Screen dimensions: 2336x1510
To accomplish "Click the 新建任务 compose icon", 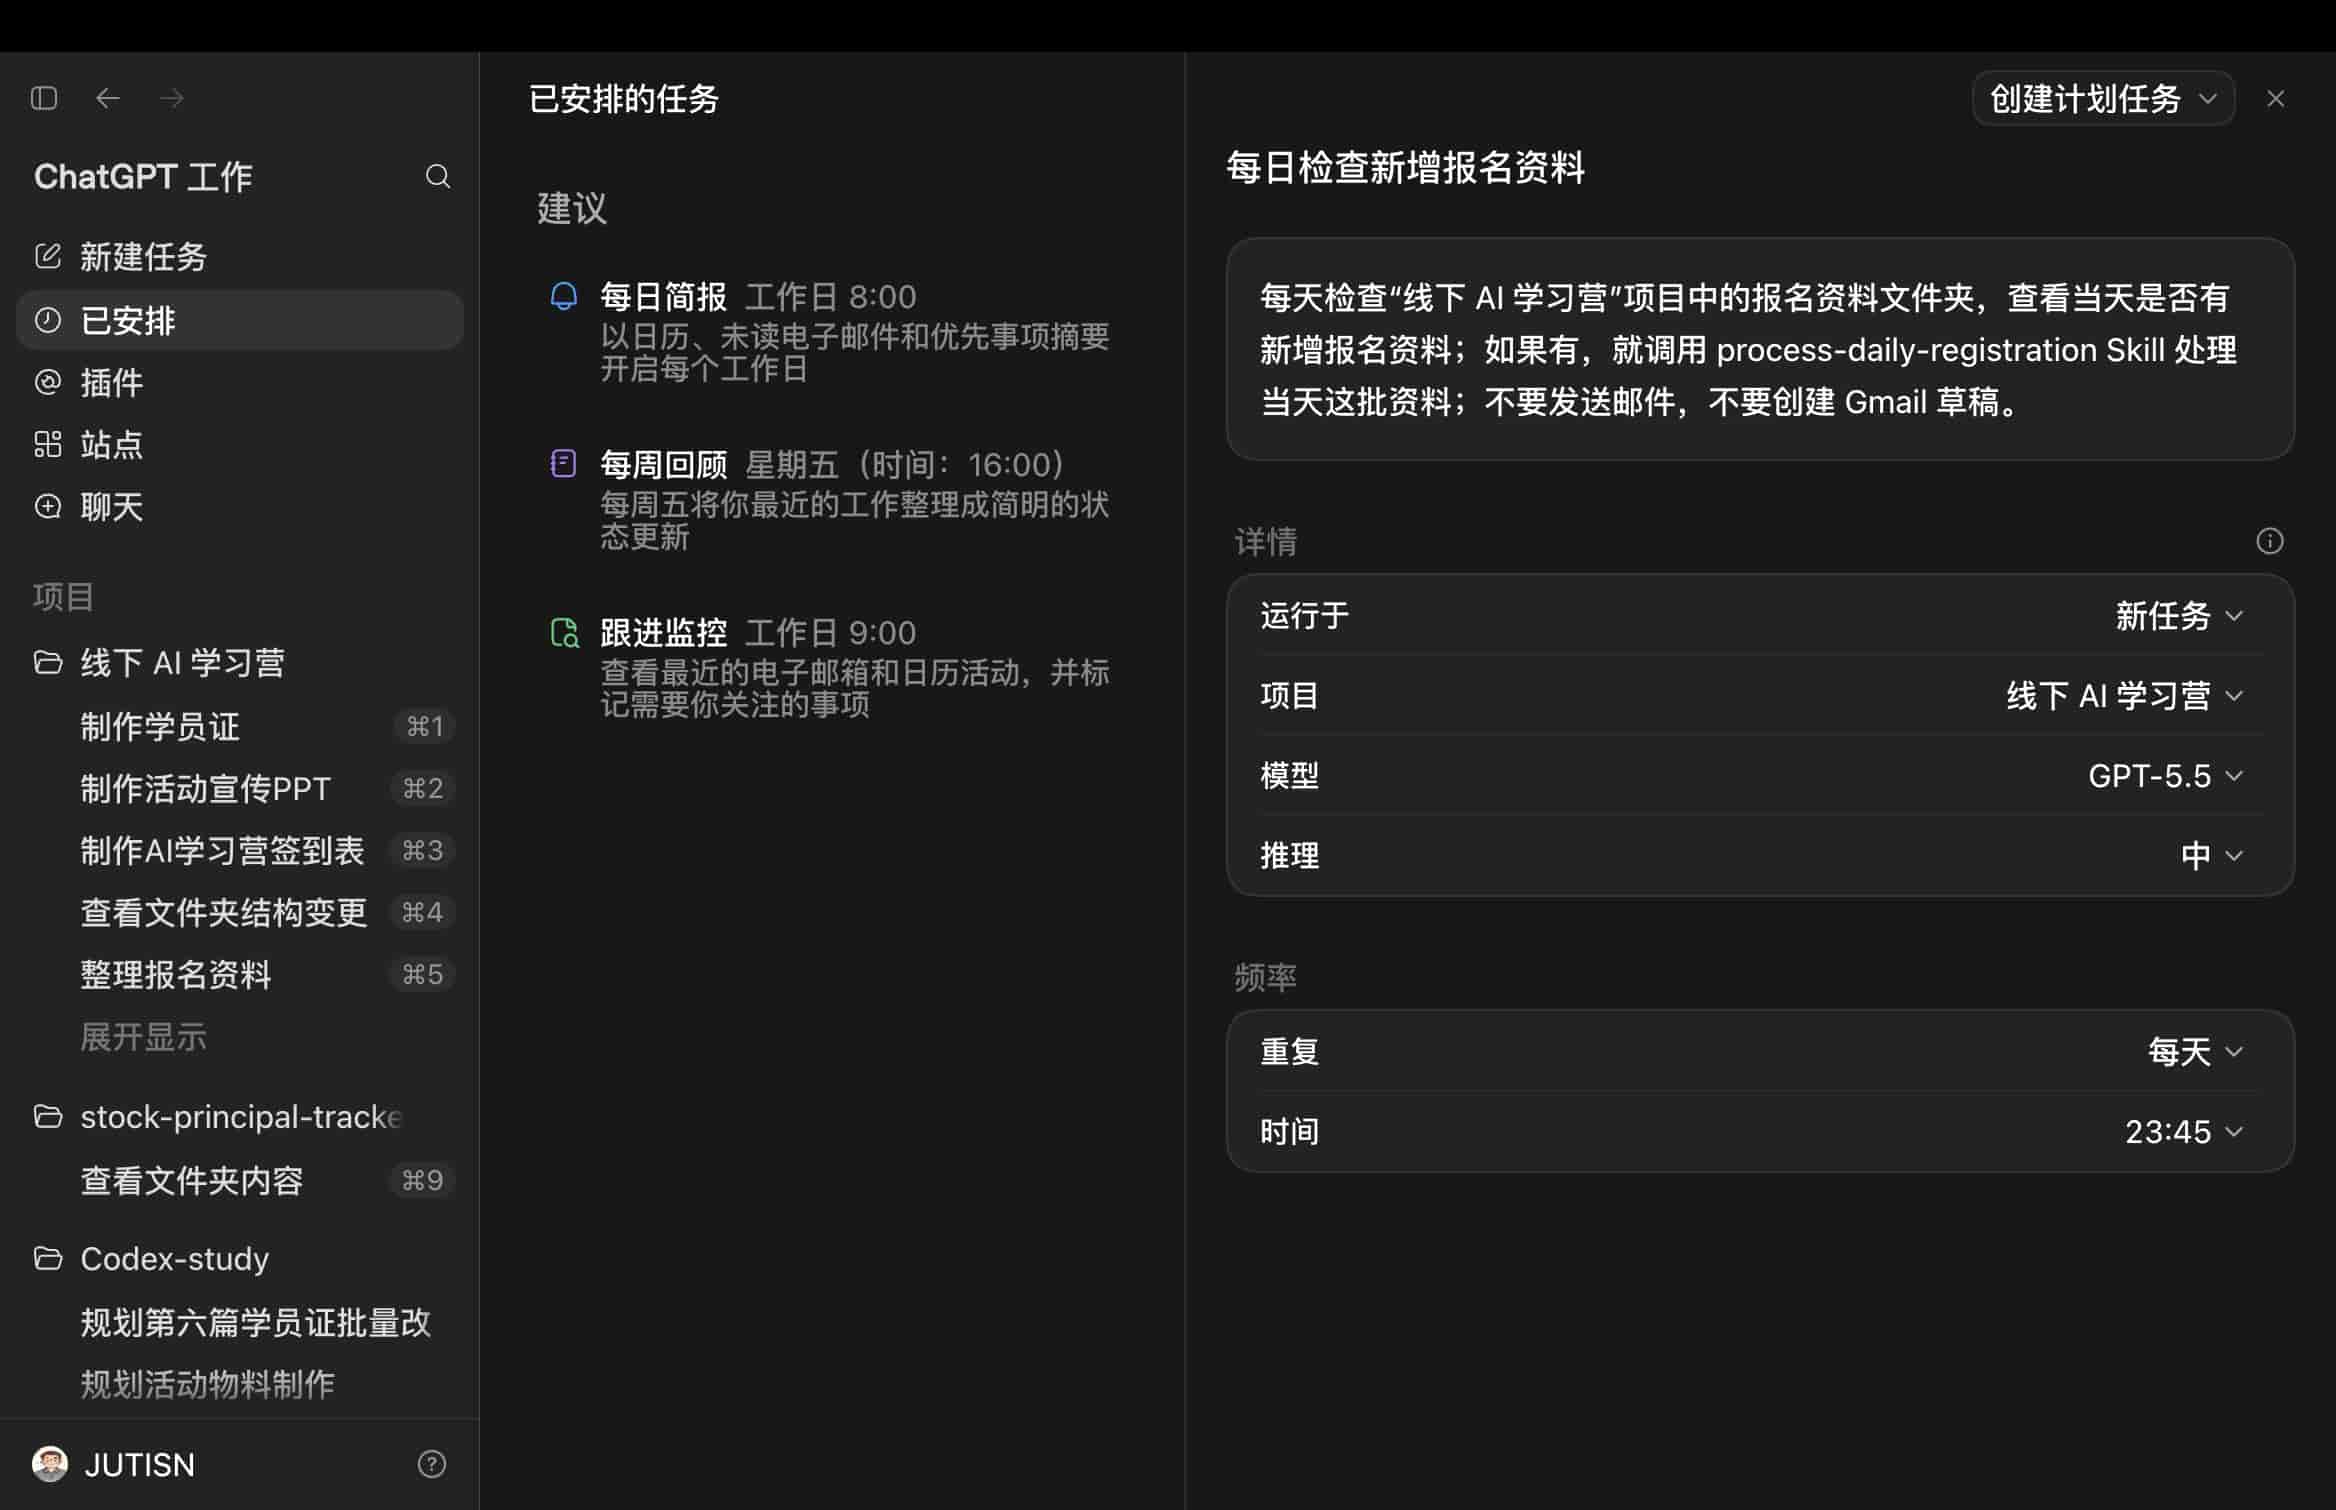I will (x=48, y=256).
